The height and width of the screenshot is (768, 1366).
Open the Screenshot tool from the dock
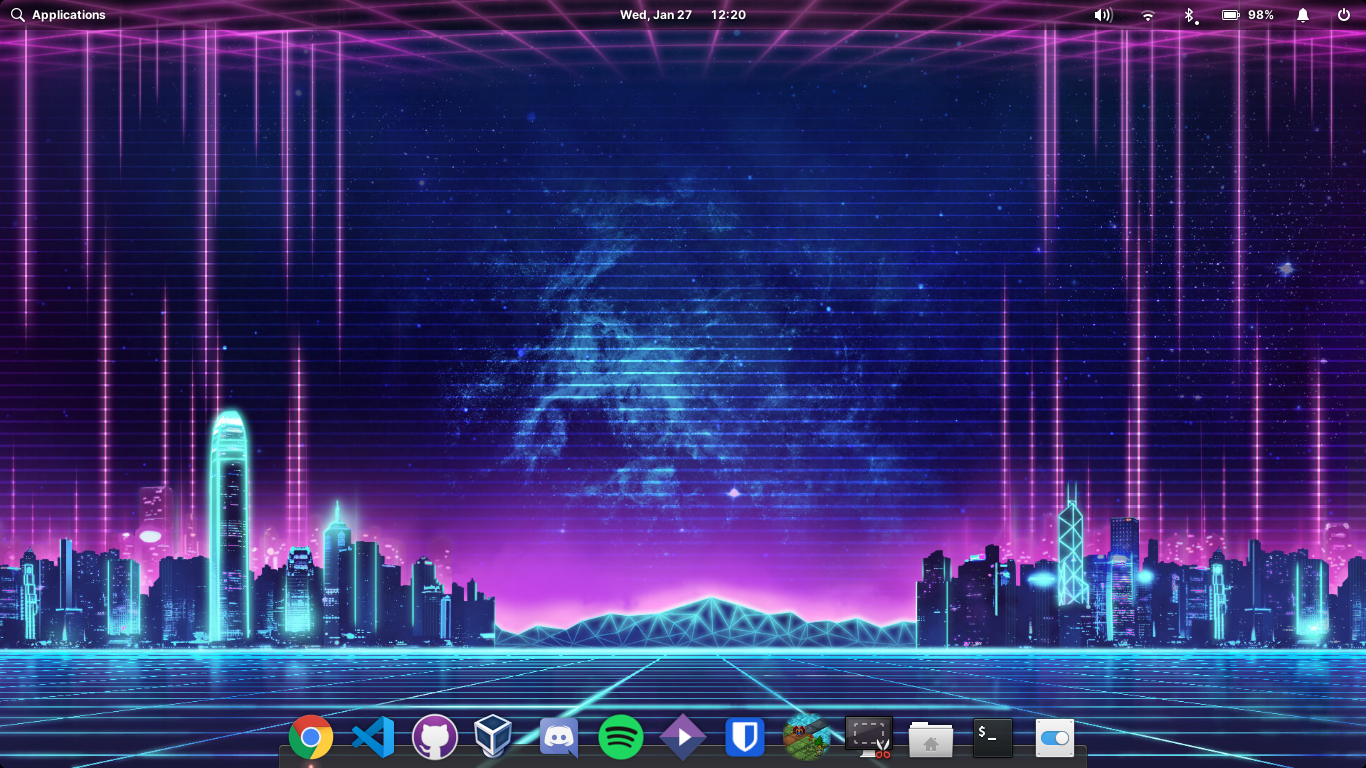click(x=869, y=738)
